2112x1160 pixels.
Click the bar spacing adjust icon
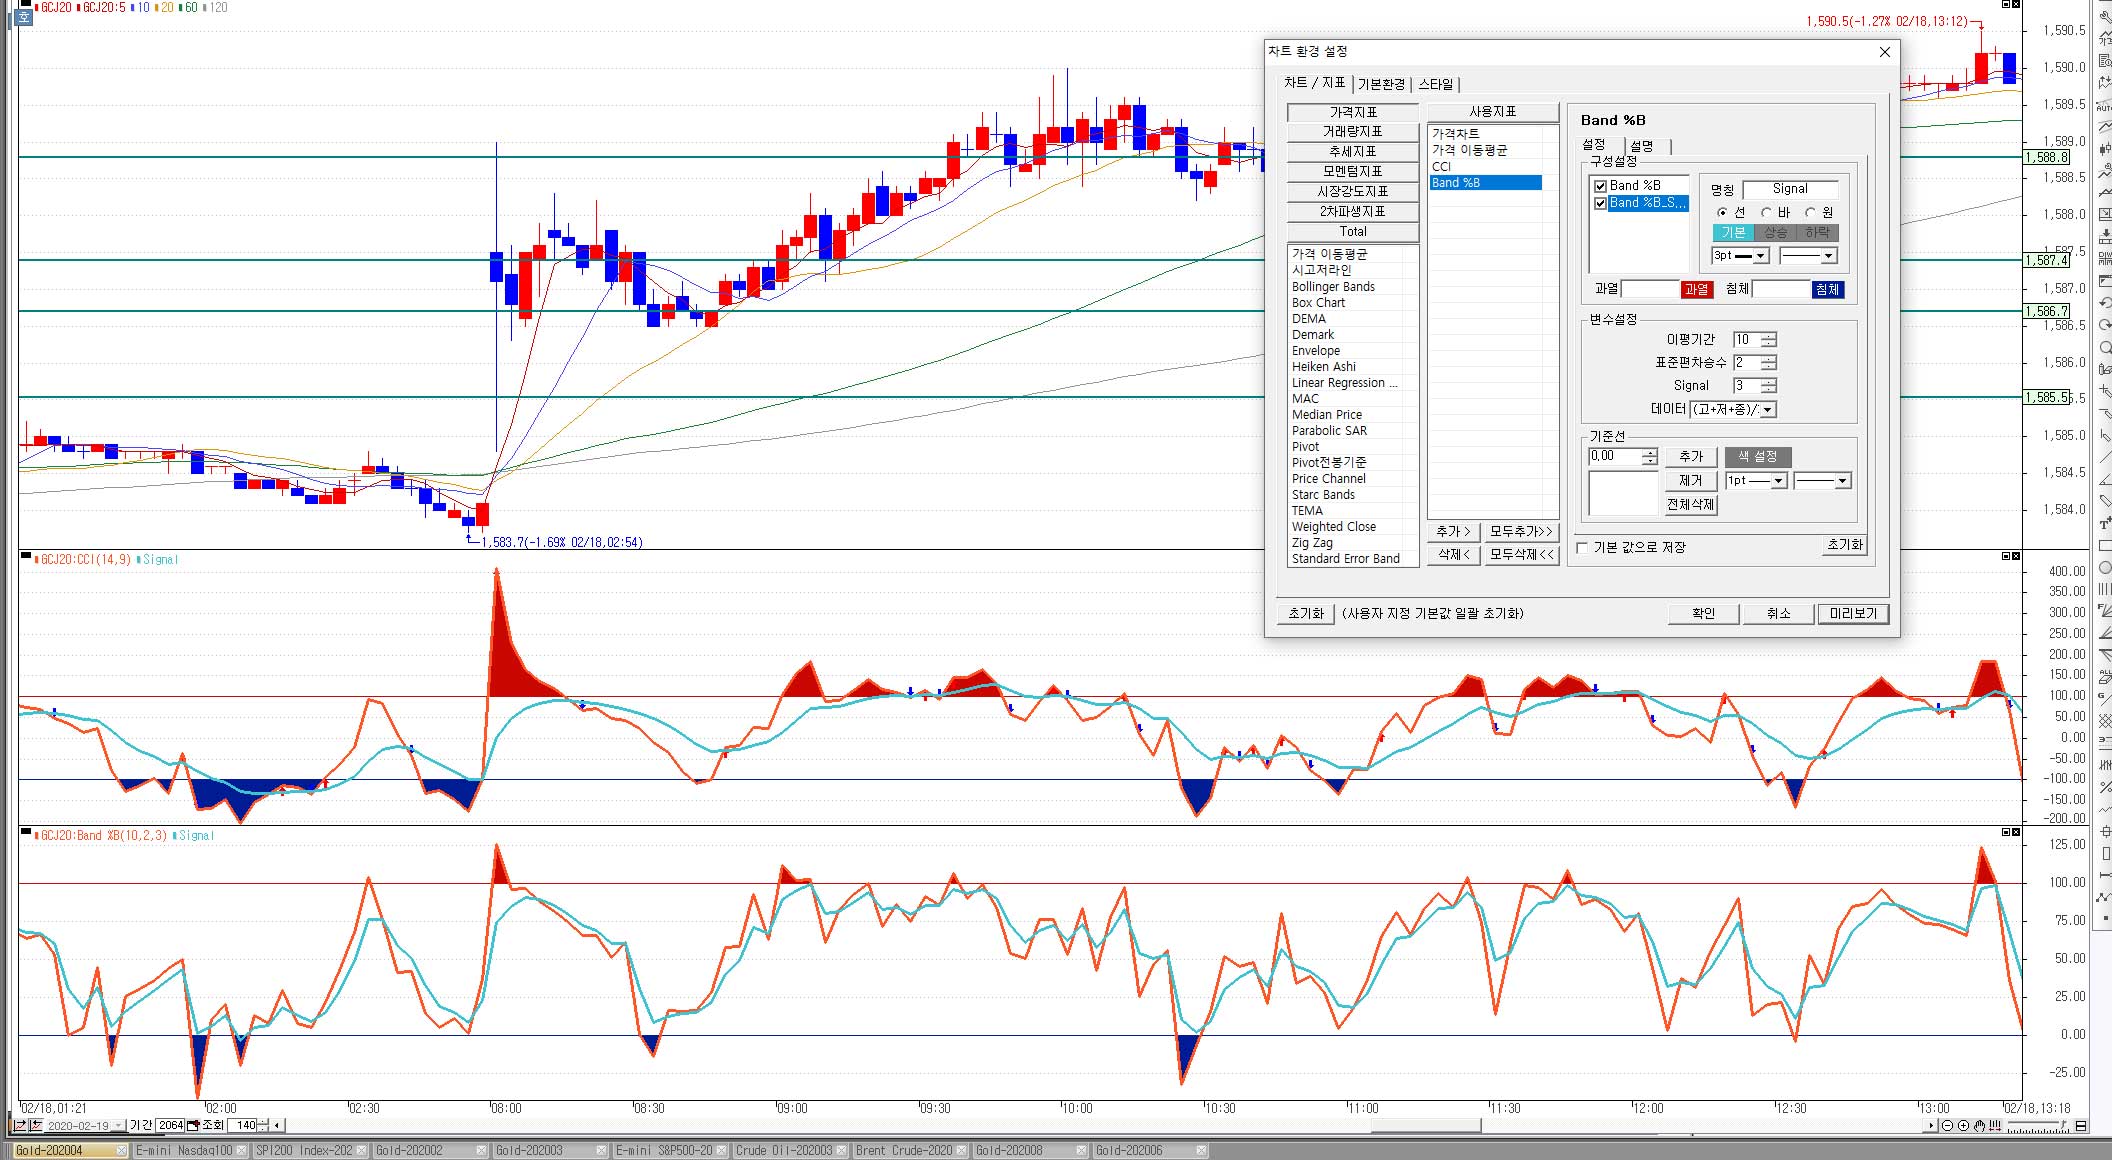point(1995,1126)
